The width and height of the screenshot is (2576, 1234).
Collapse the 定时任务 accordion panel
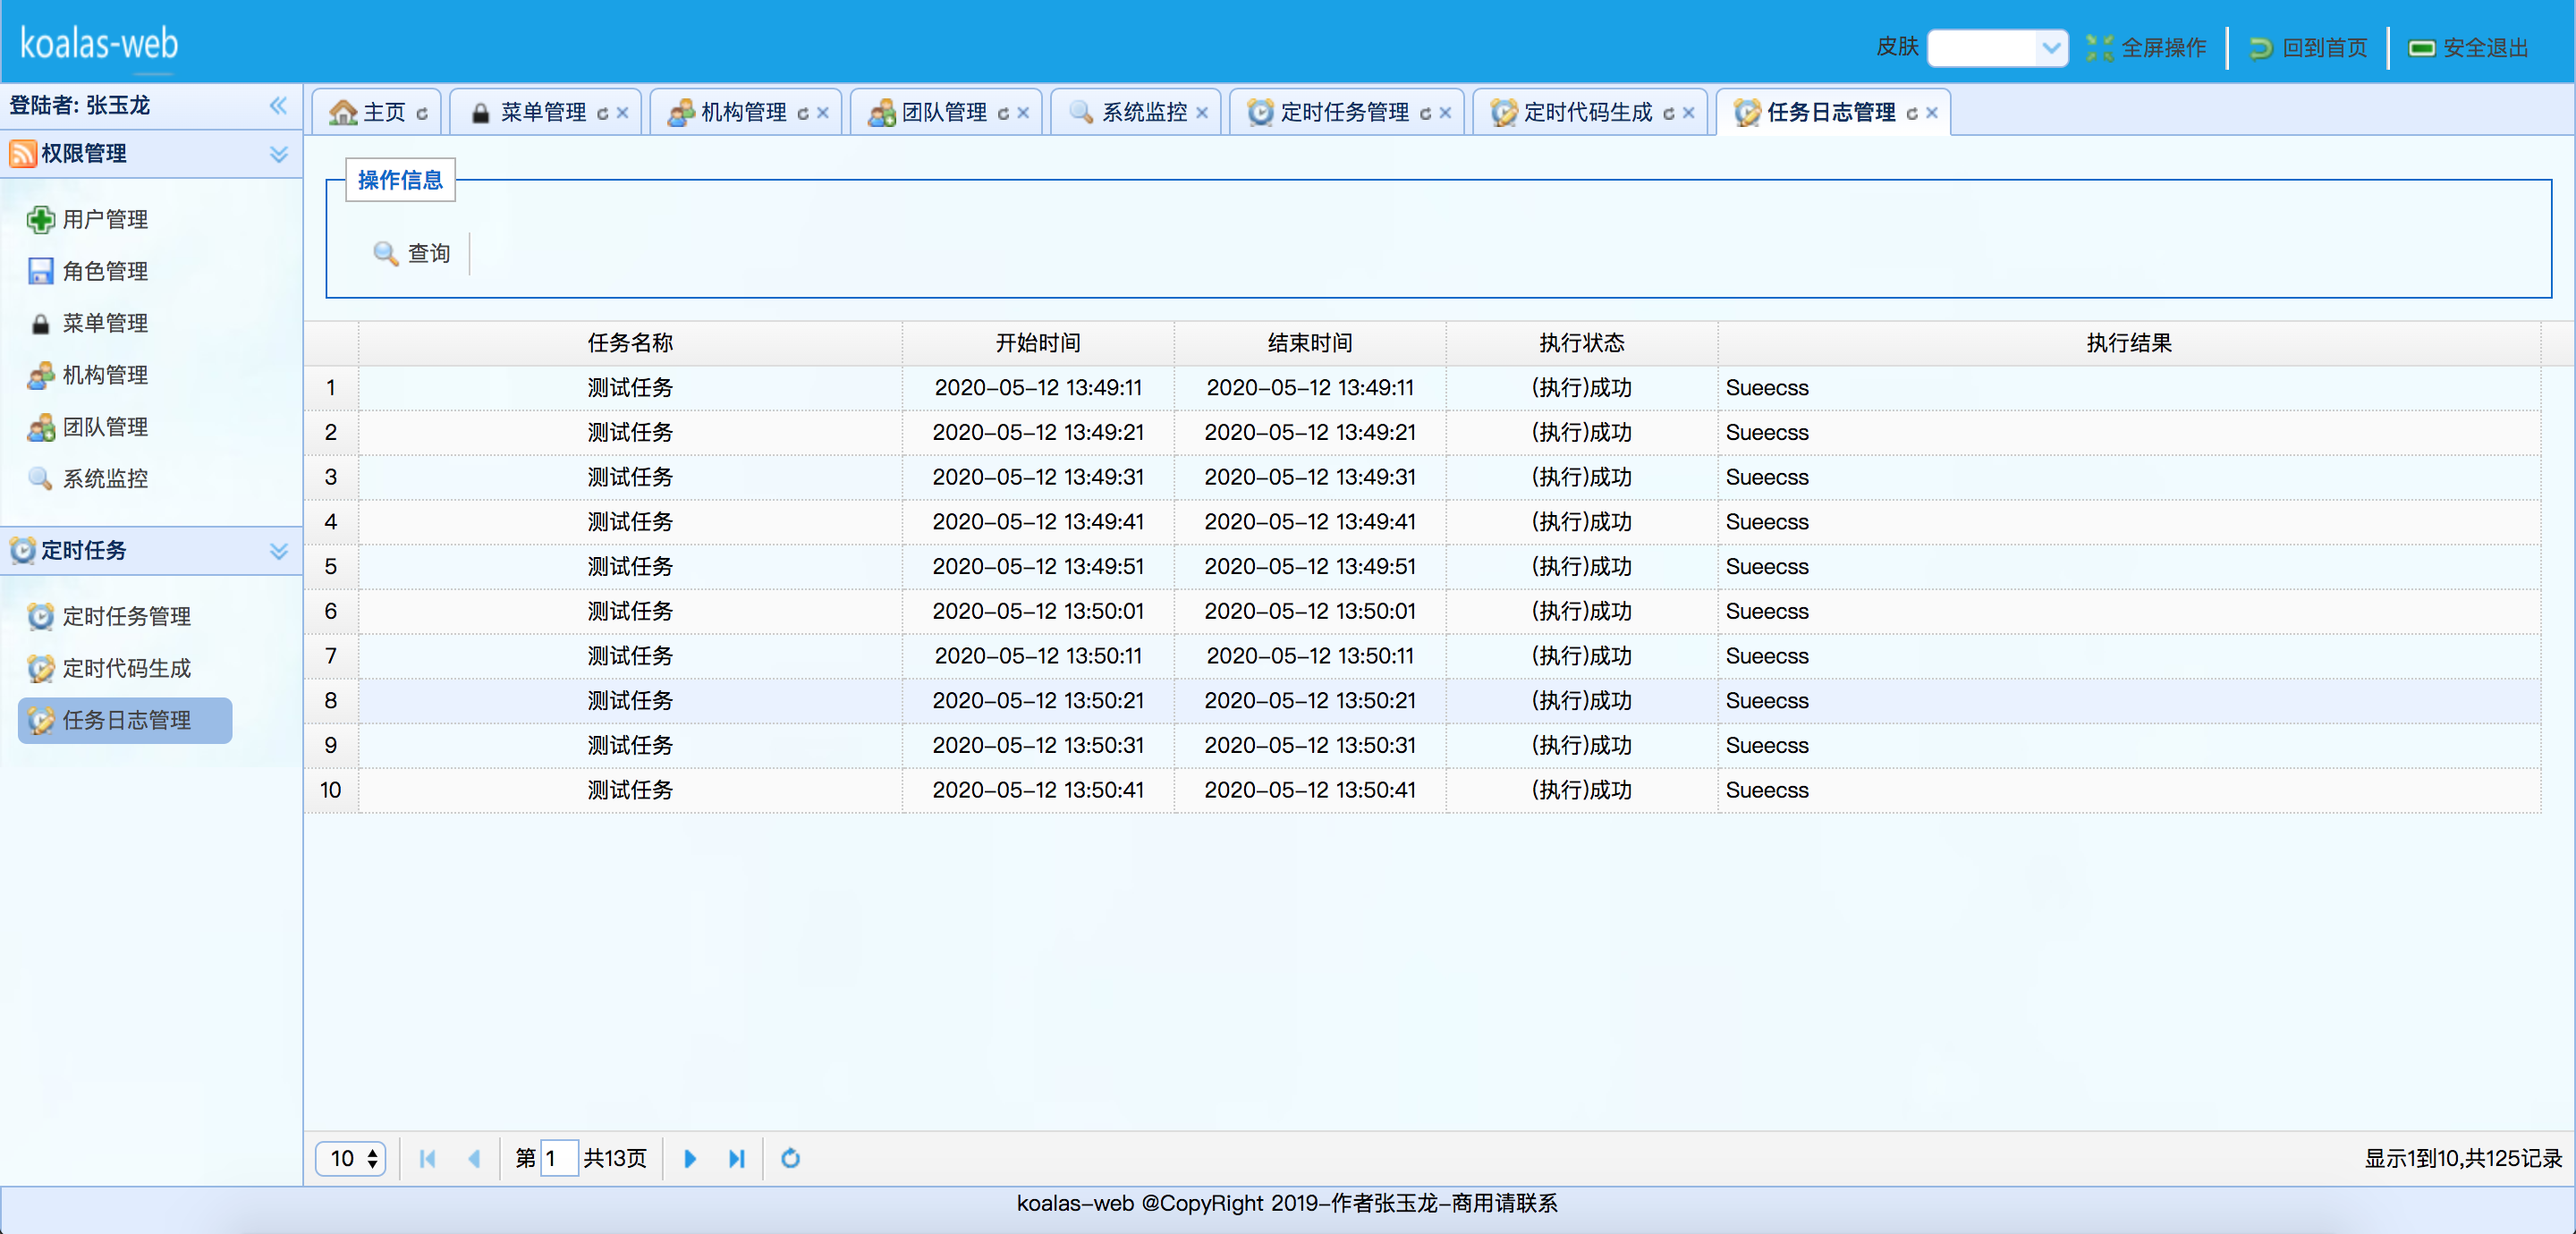point(279,551)
